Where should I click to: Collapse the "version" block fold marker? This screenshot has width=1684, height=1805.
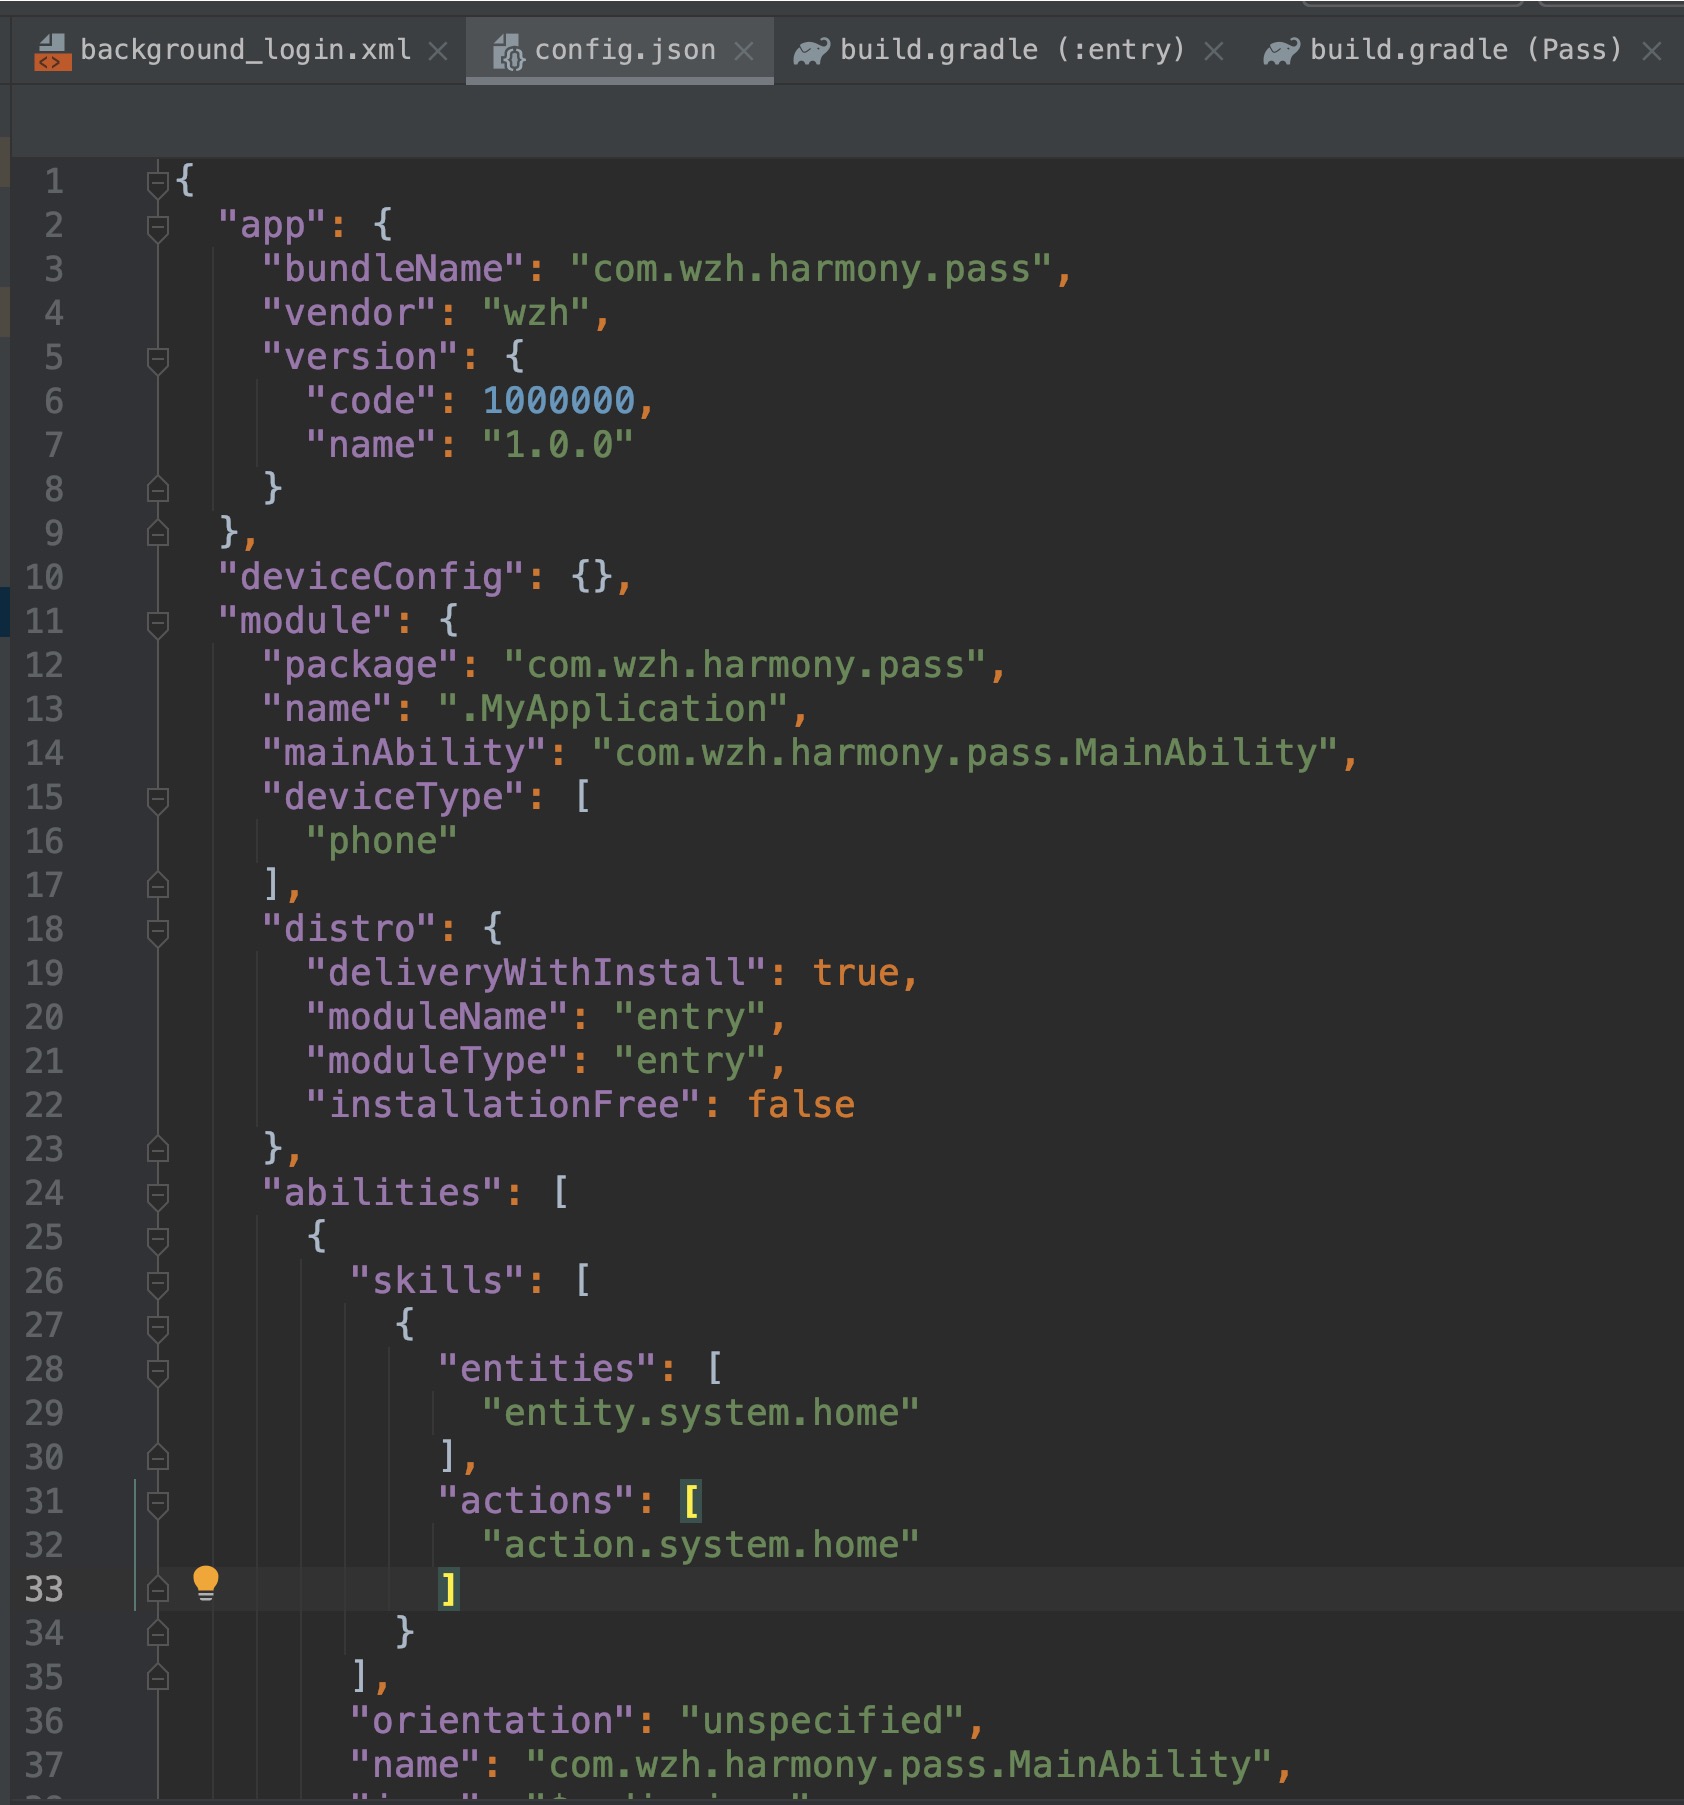pos(157,359)
